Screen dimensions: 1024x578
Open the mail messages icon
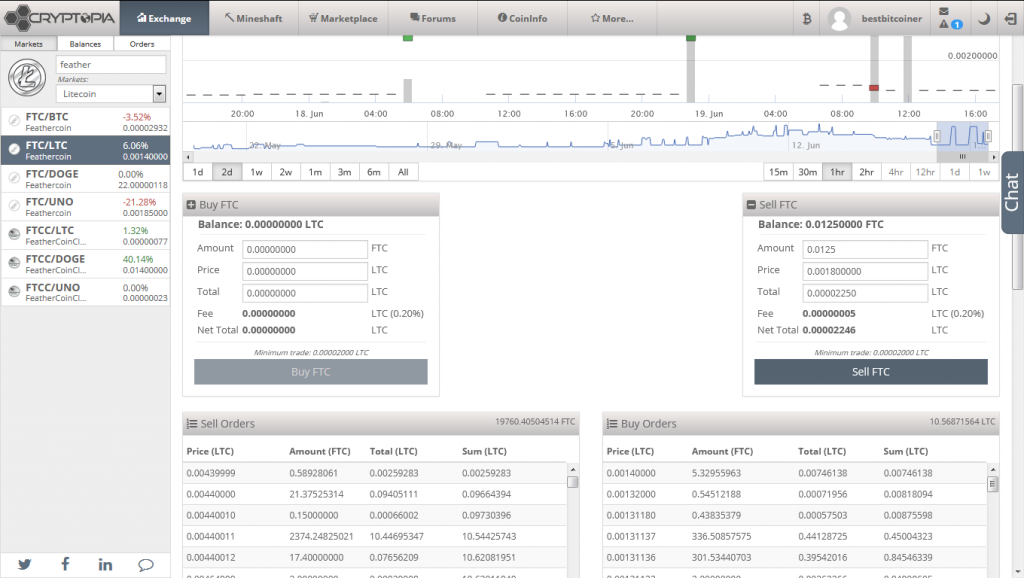tap(944, 11)
